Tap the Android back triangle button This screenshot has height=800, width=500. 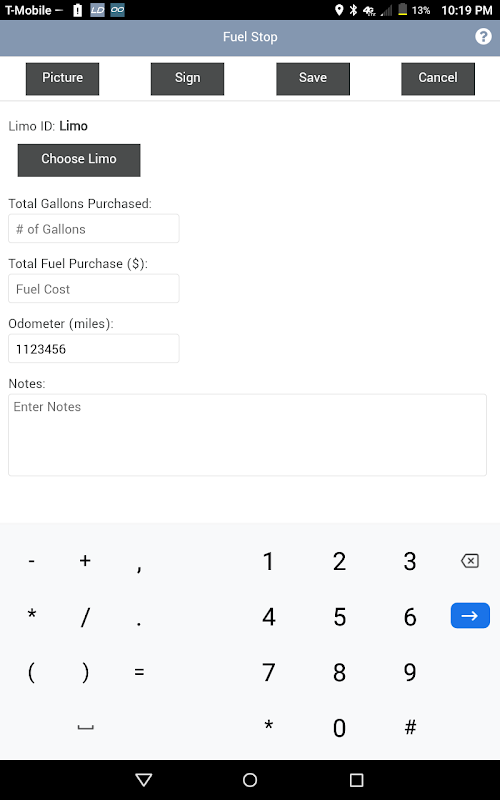(144, 780)
